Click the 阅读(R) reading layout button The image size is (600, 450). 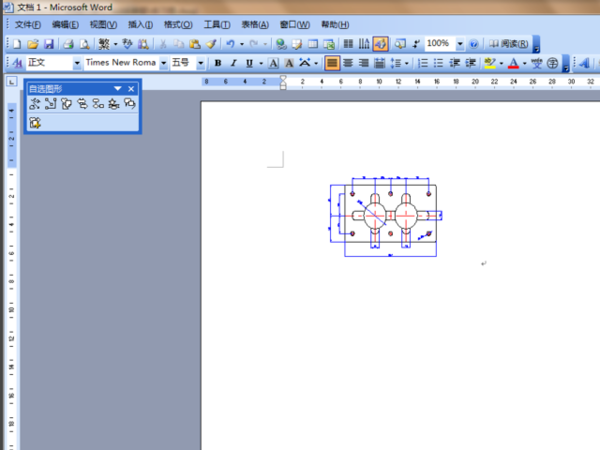coord(508,44)
